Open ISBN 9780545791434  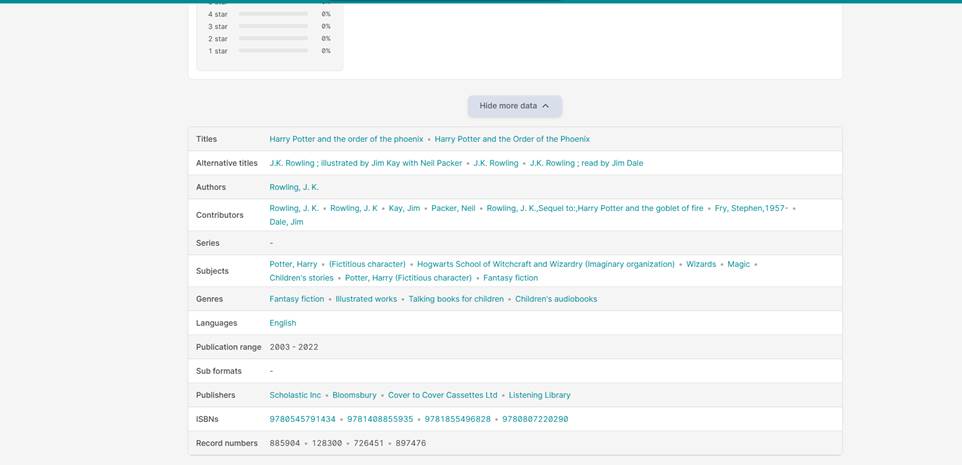[302, 419]
